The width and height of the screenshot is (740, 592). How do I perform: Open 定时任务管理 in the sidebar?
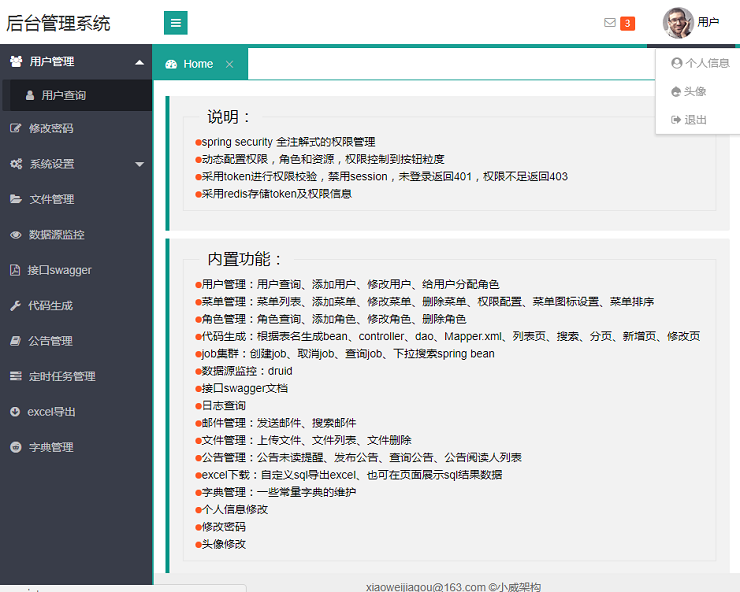[62, 376]
